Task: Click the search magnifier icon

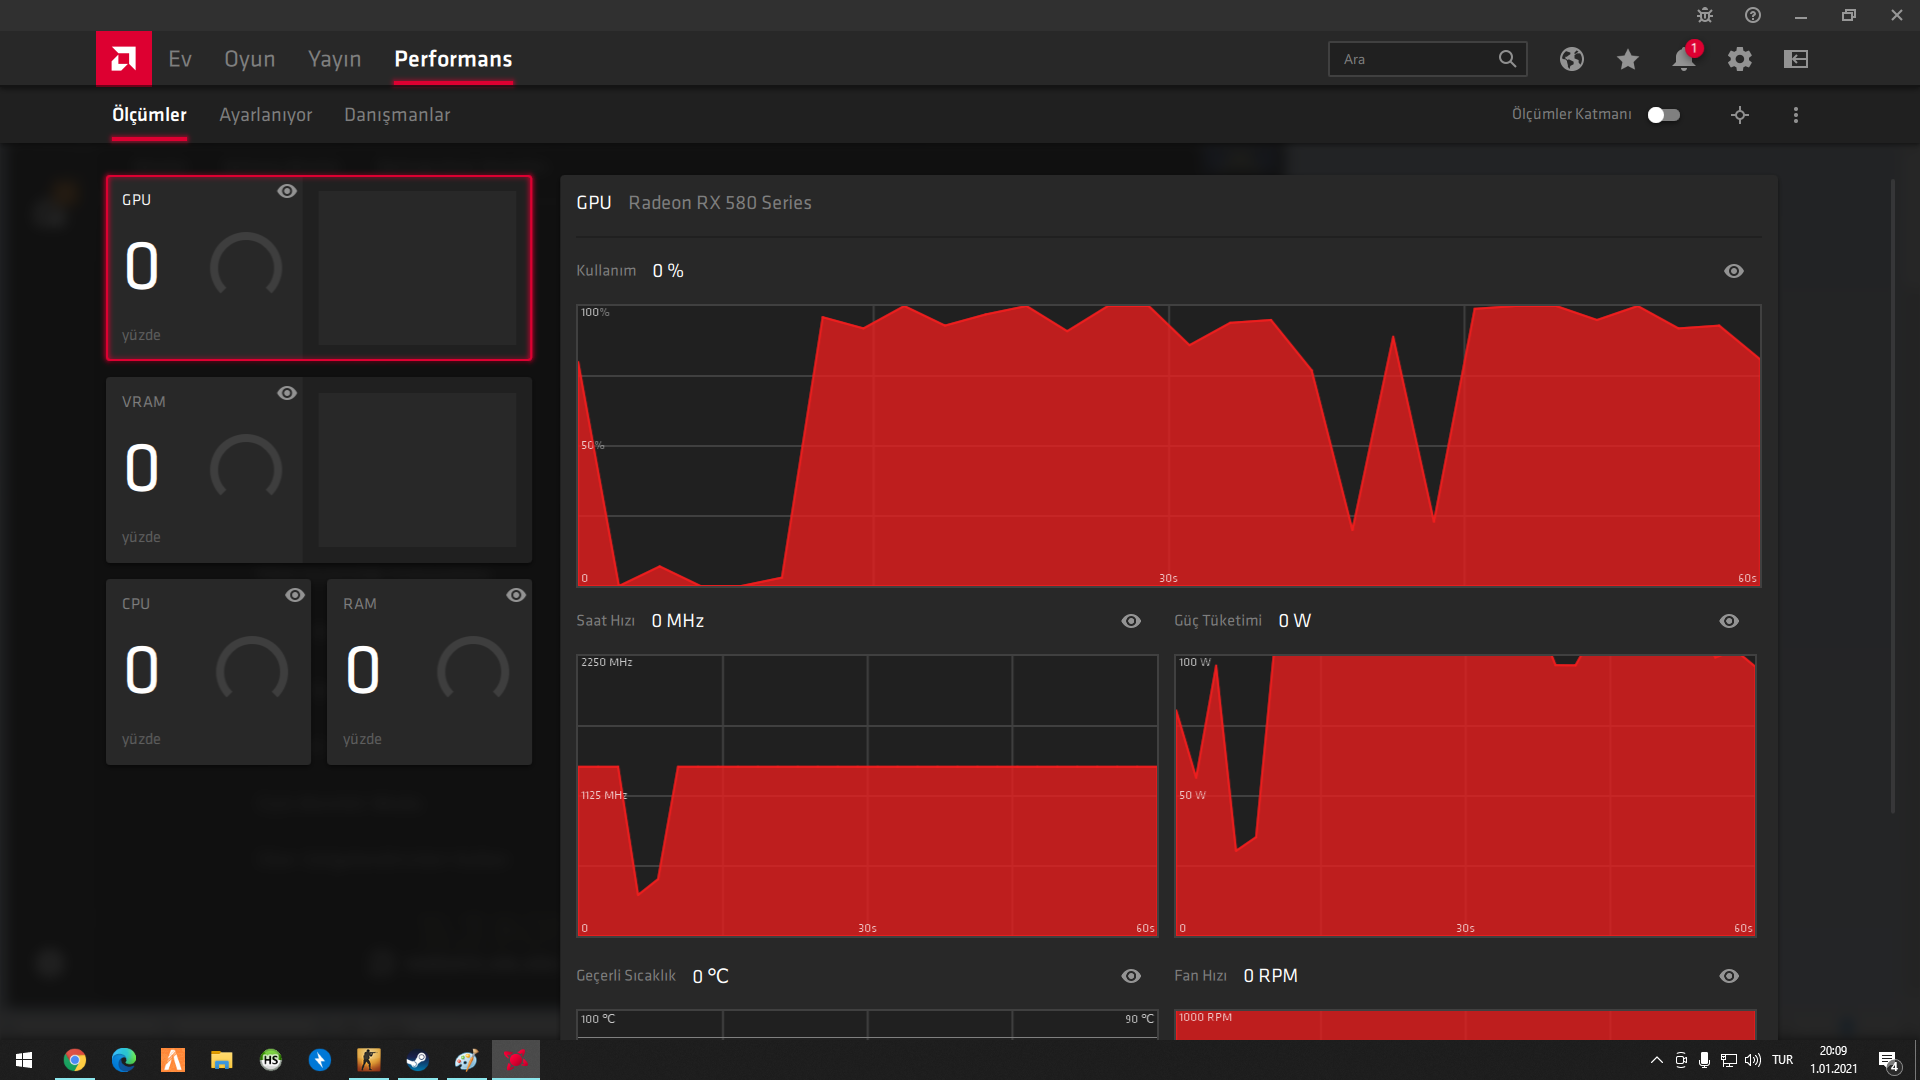Action: point(1507,59)
